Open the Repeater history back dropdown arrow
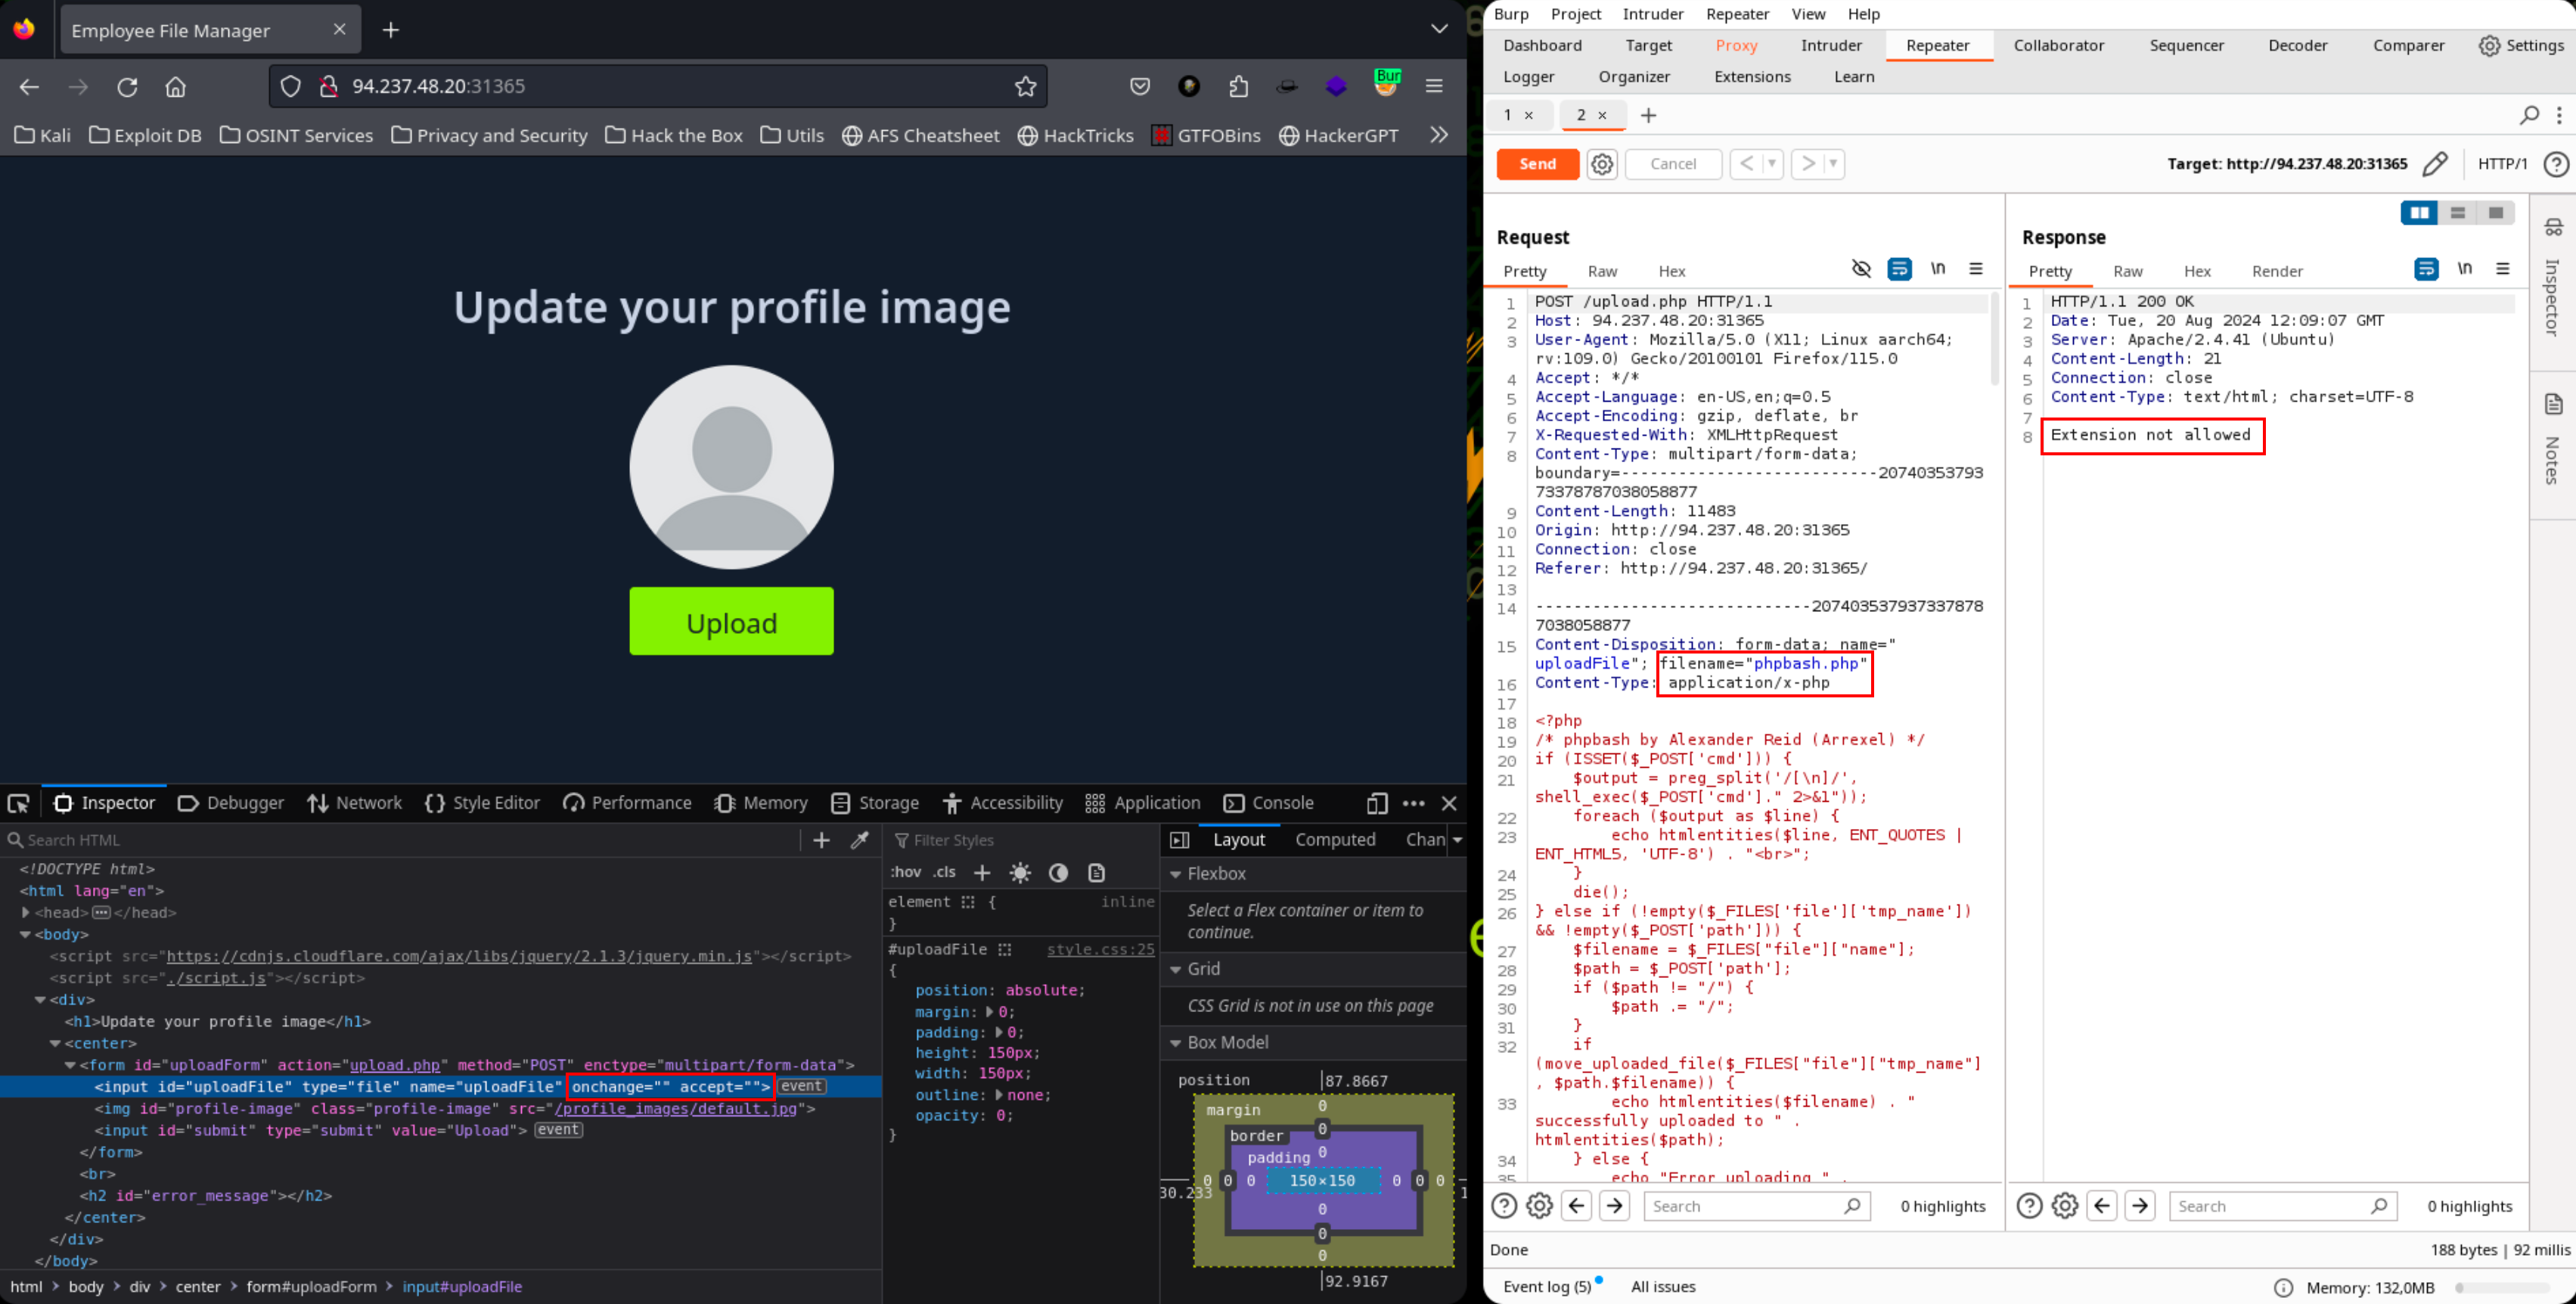This screenshot has height=1304, width=2576. coord(1772,163)
